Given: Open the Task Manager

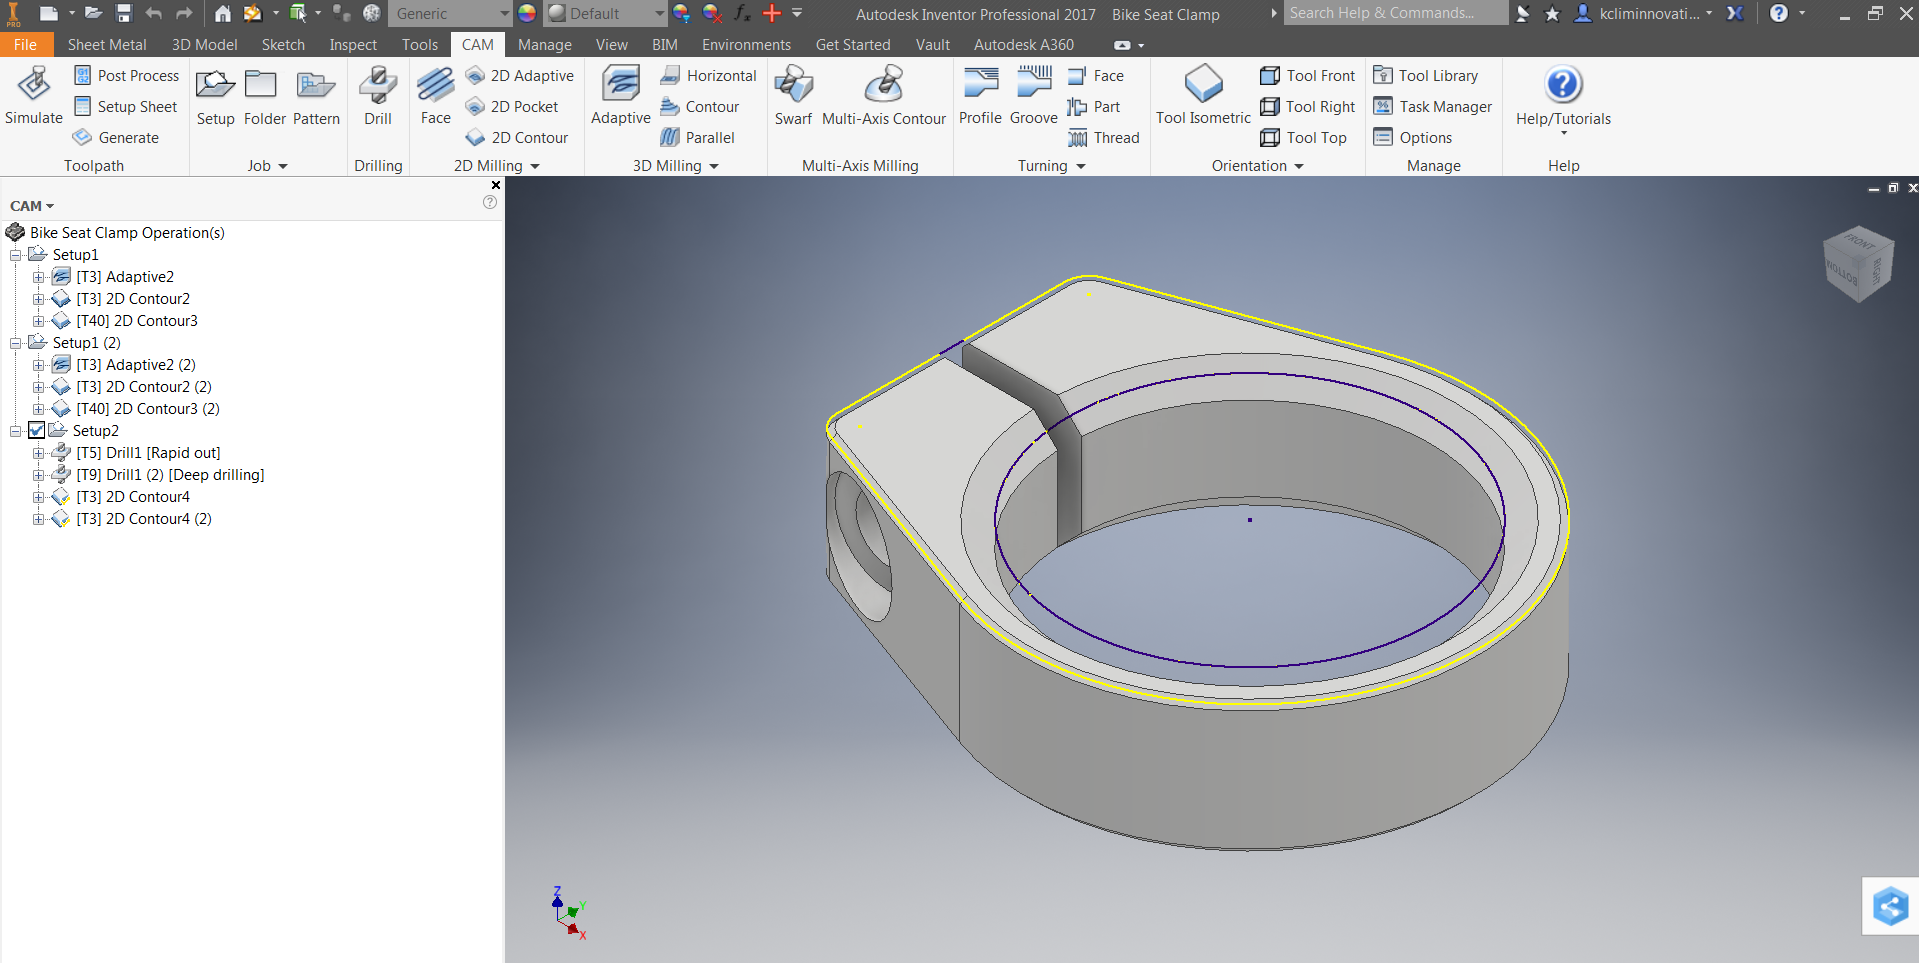Looking at the screenshot, I should (x=1432, y=107).
